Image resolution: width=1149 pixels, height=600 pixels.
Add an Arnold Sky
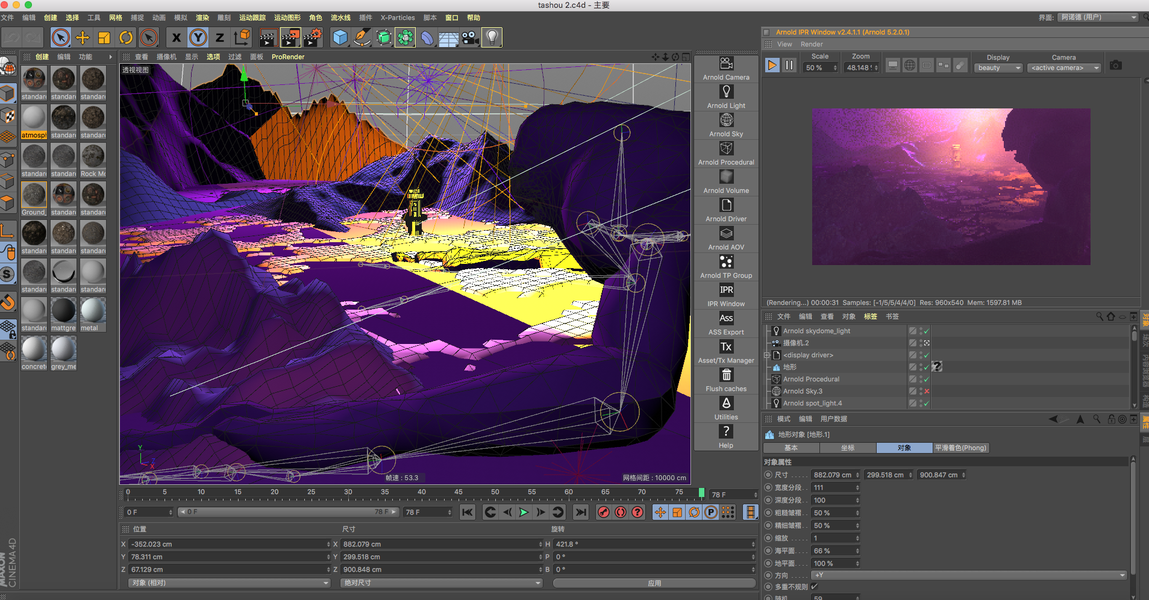pyautogui.click(x=726, y=125)
